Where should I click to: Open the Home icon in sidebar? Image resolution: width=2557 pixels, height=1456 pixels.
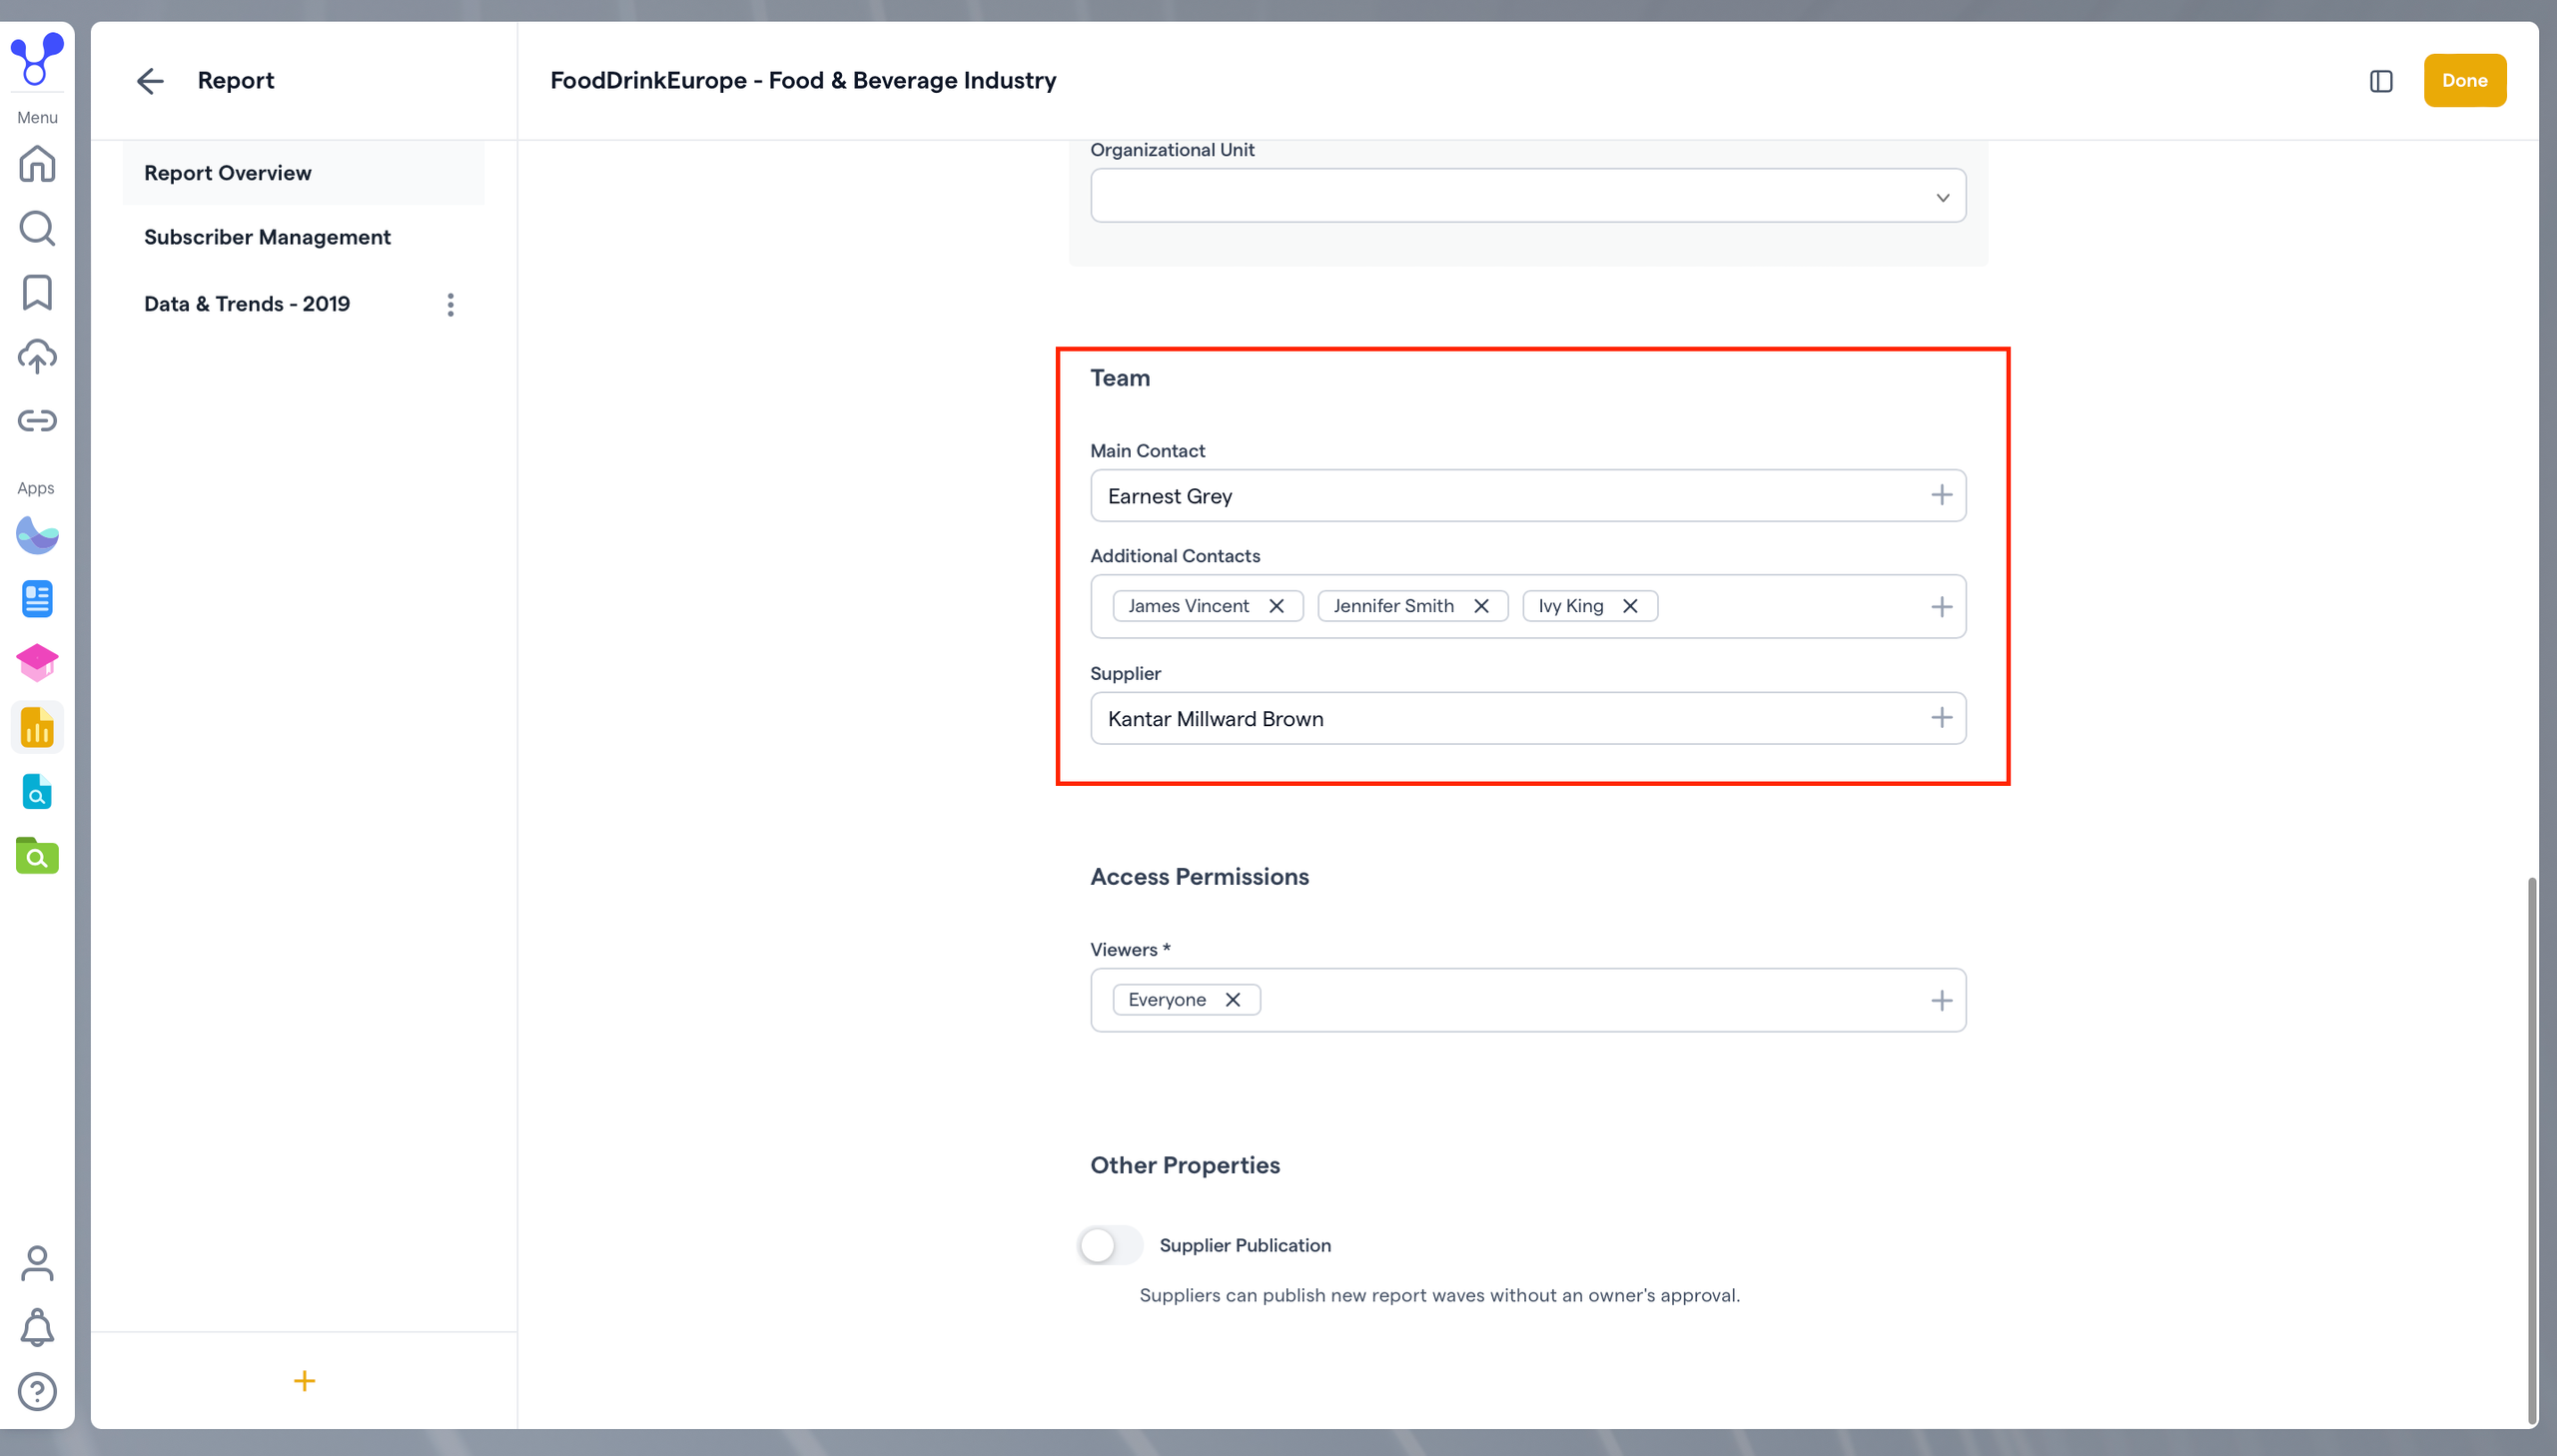point(37,163)
